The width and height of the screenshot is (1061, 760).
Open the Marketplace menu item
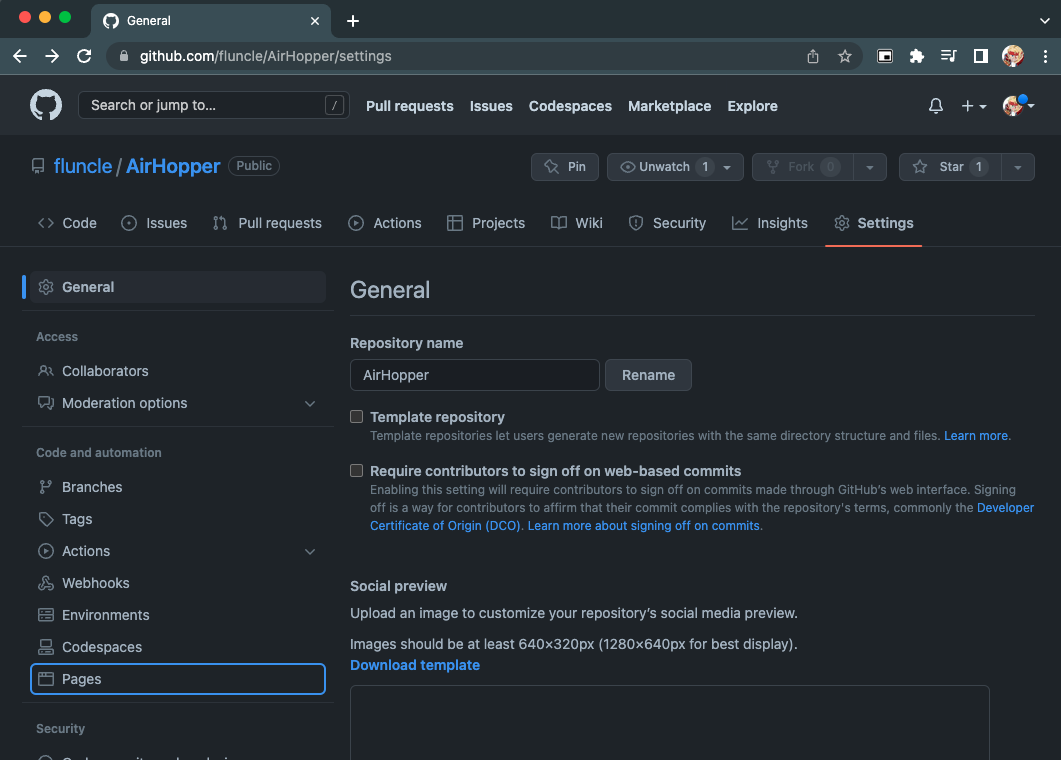(x=669, y=106)
